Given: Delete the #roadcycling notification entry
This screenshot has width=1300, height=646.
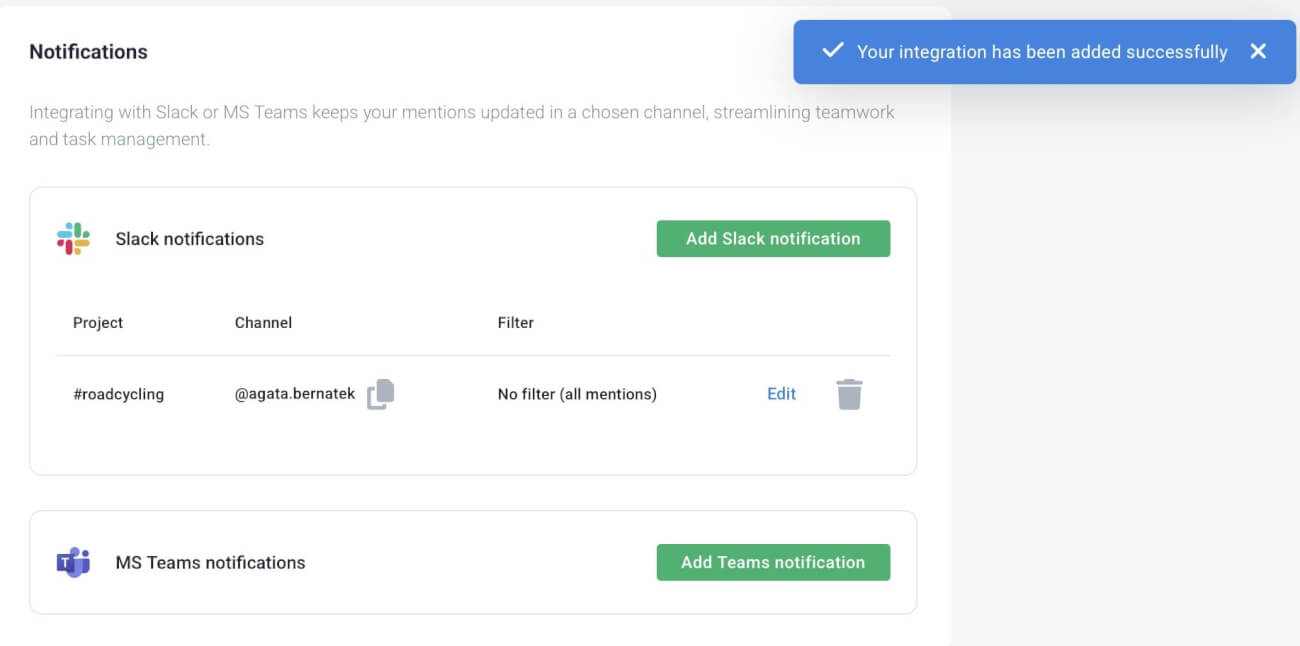Looking at the screenshot, I should 849,394.
